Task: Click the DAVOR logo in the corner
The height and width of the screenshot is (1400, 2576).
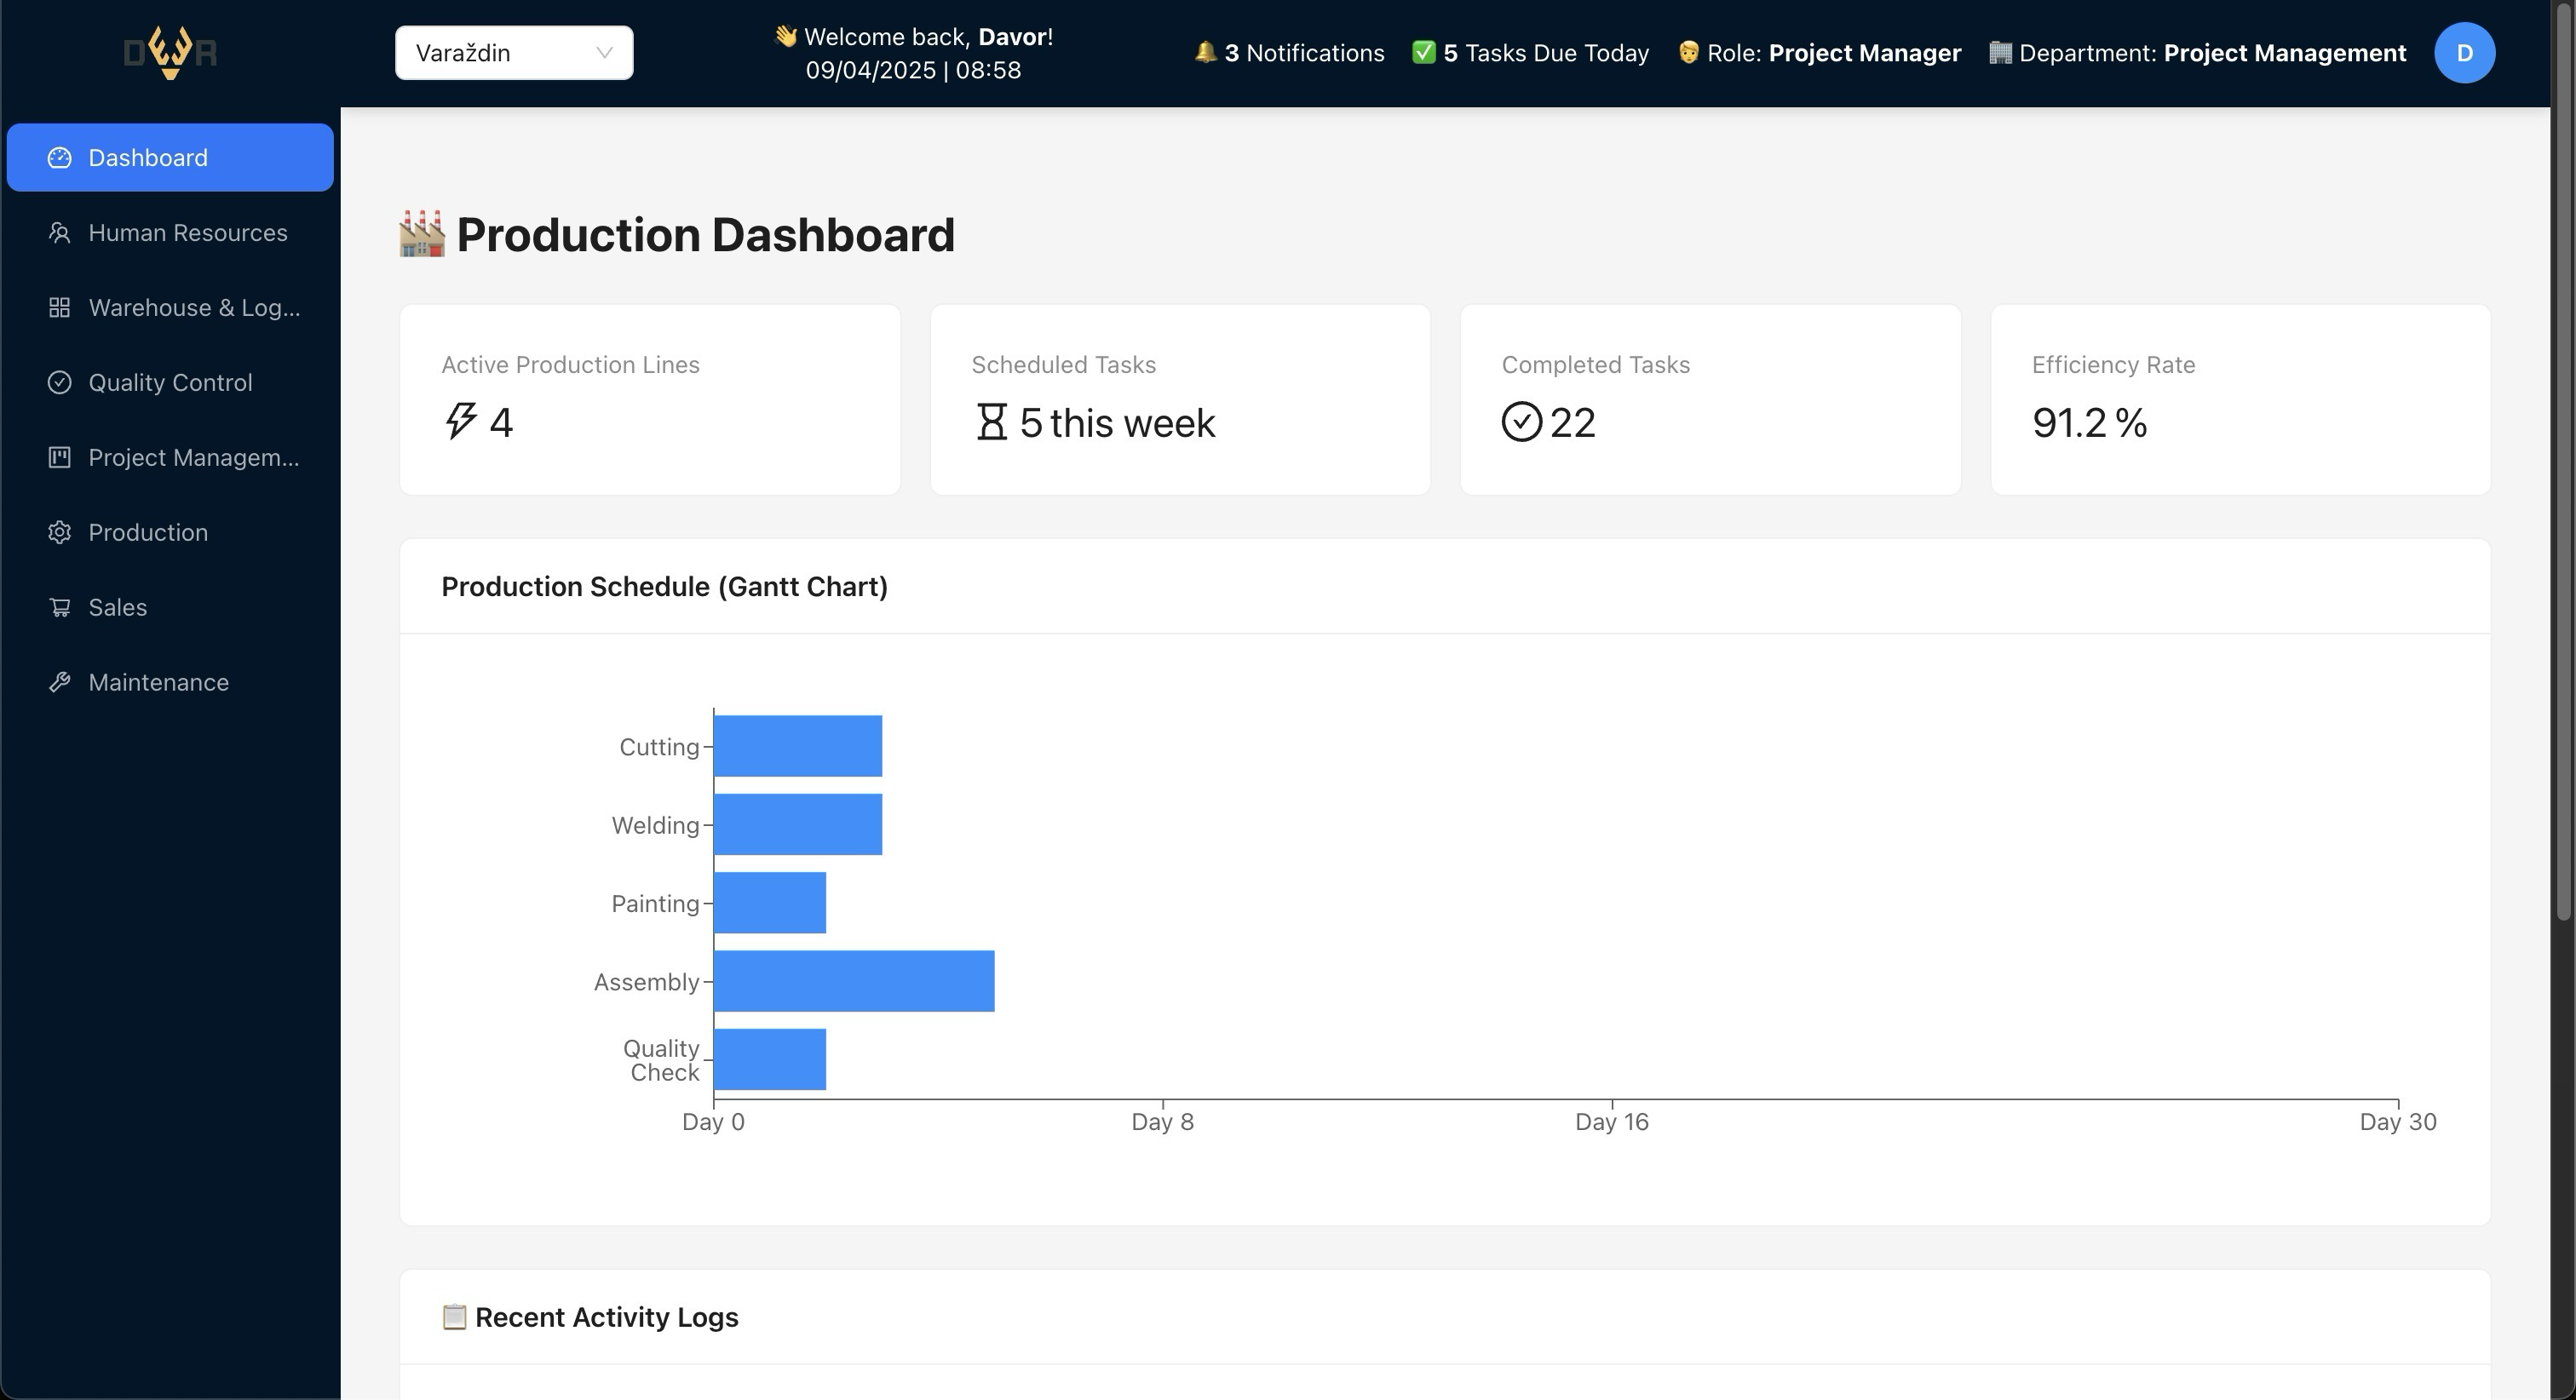Action: 170,52
